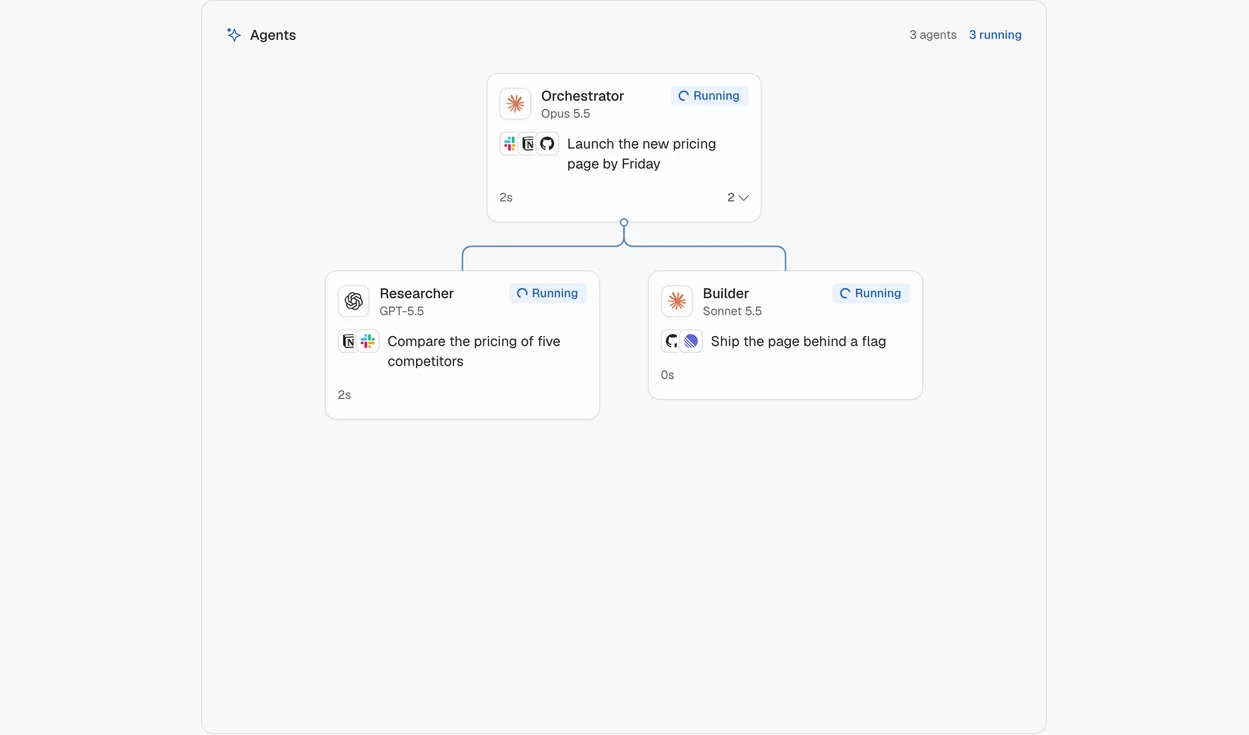1249x735 pixels.
Task: Click the Running status badge on Researcher
Action: click(x=548, y=293)
